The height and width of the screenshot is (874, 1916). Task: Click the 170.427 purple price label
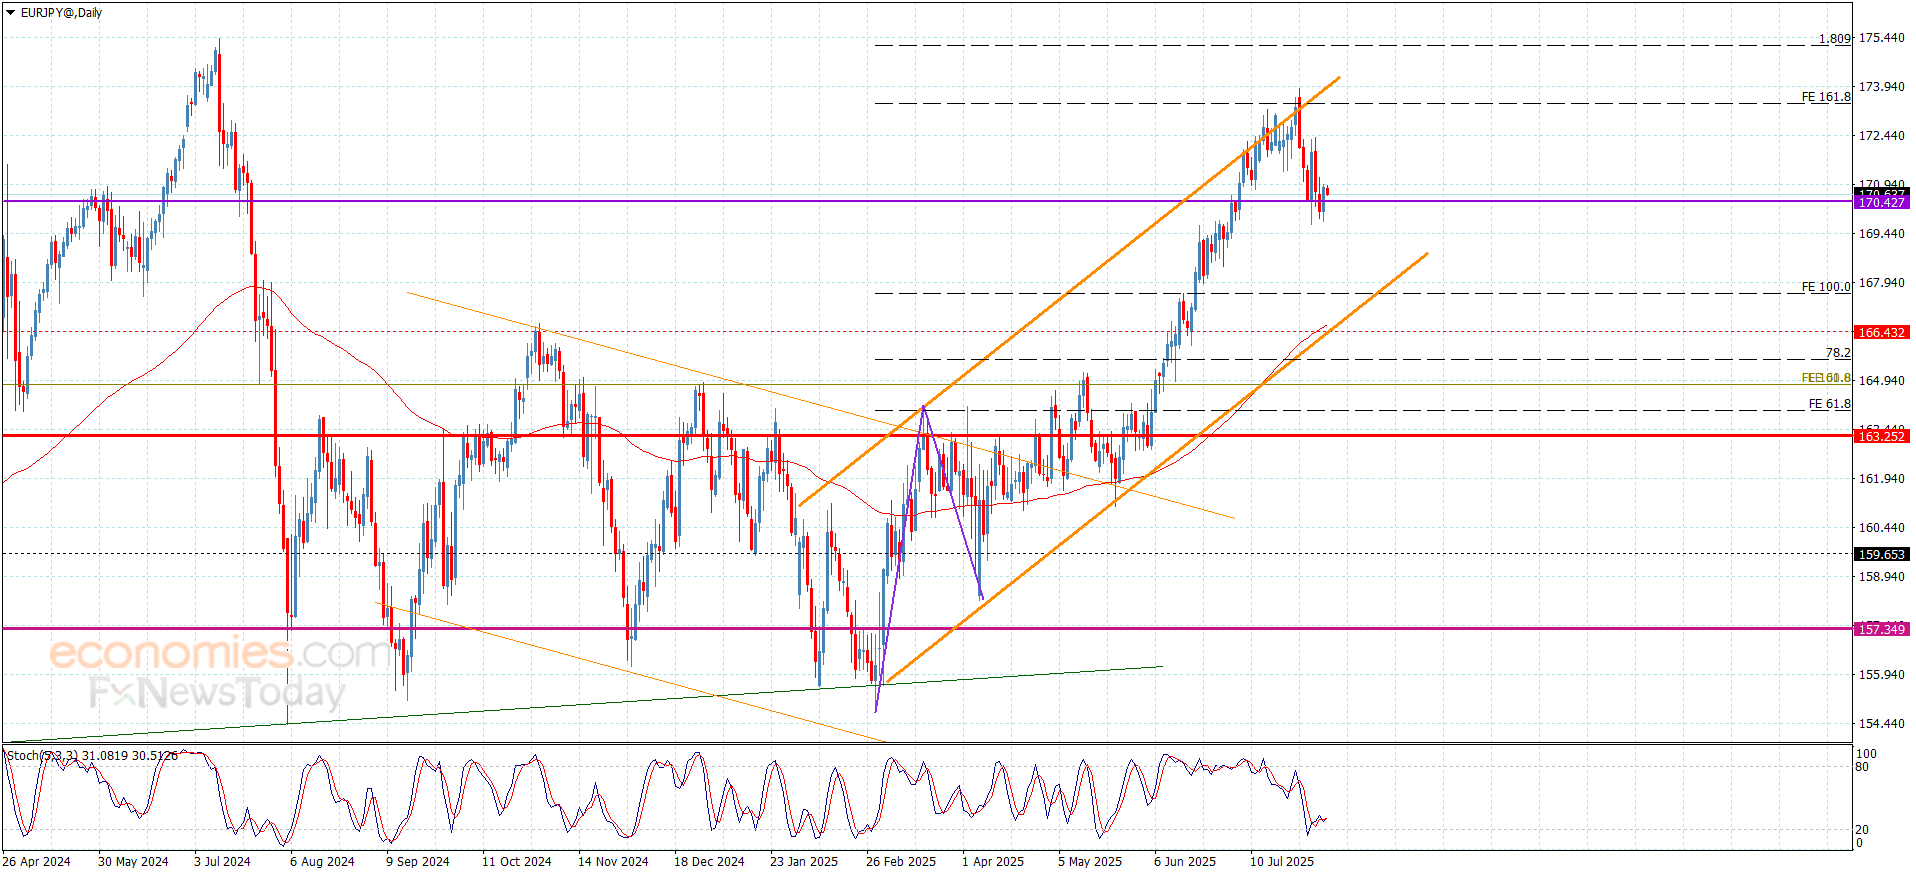(x=1881, y=203)
